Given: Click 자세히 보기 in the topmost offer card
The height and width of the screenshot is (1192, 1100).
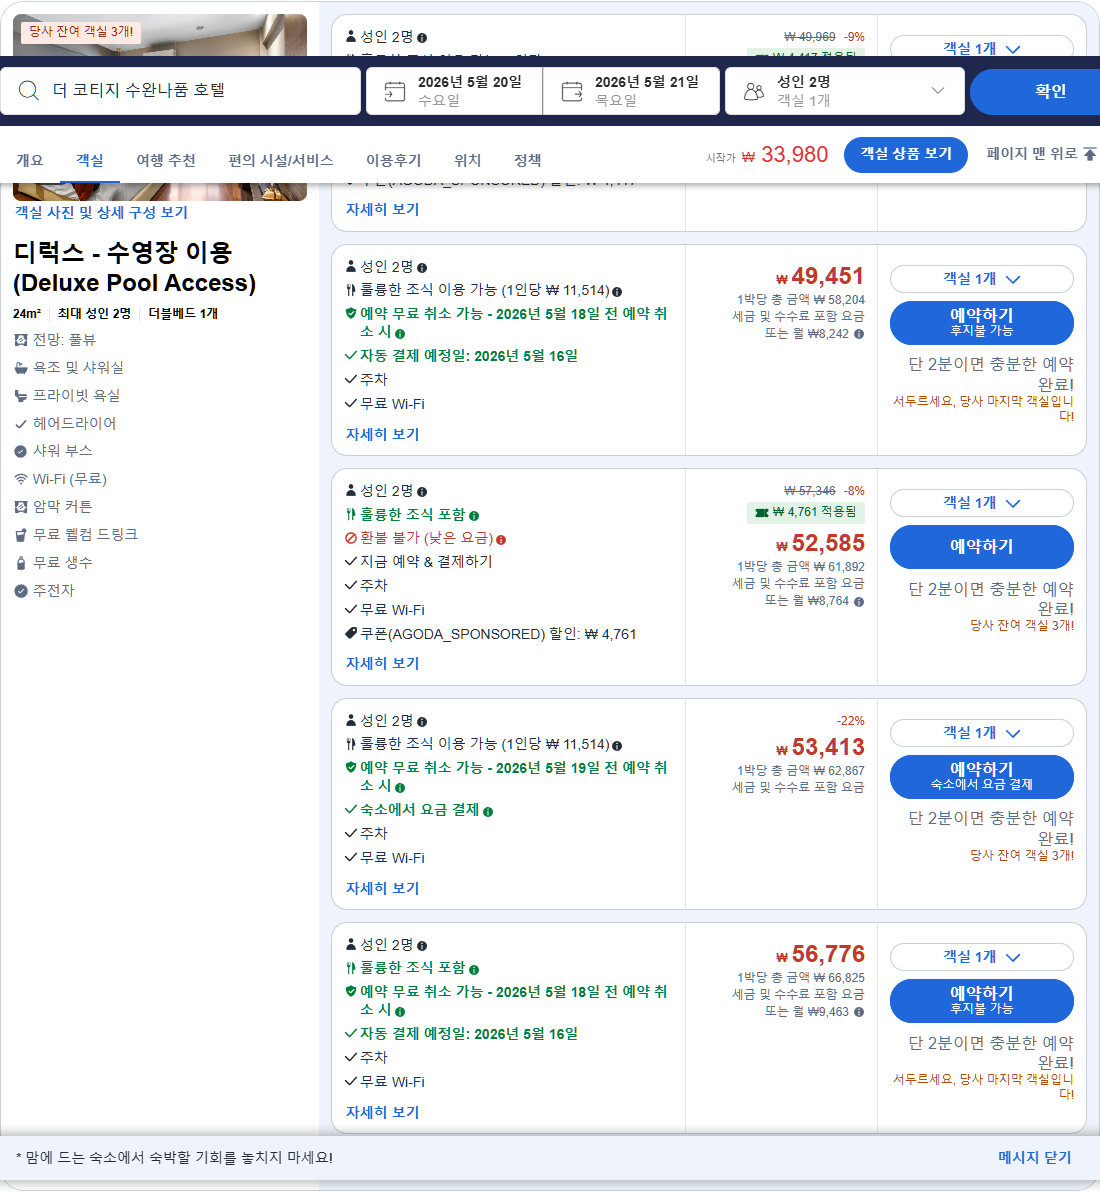Looking at the screenshot, I should 382,209.
